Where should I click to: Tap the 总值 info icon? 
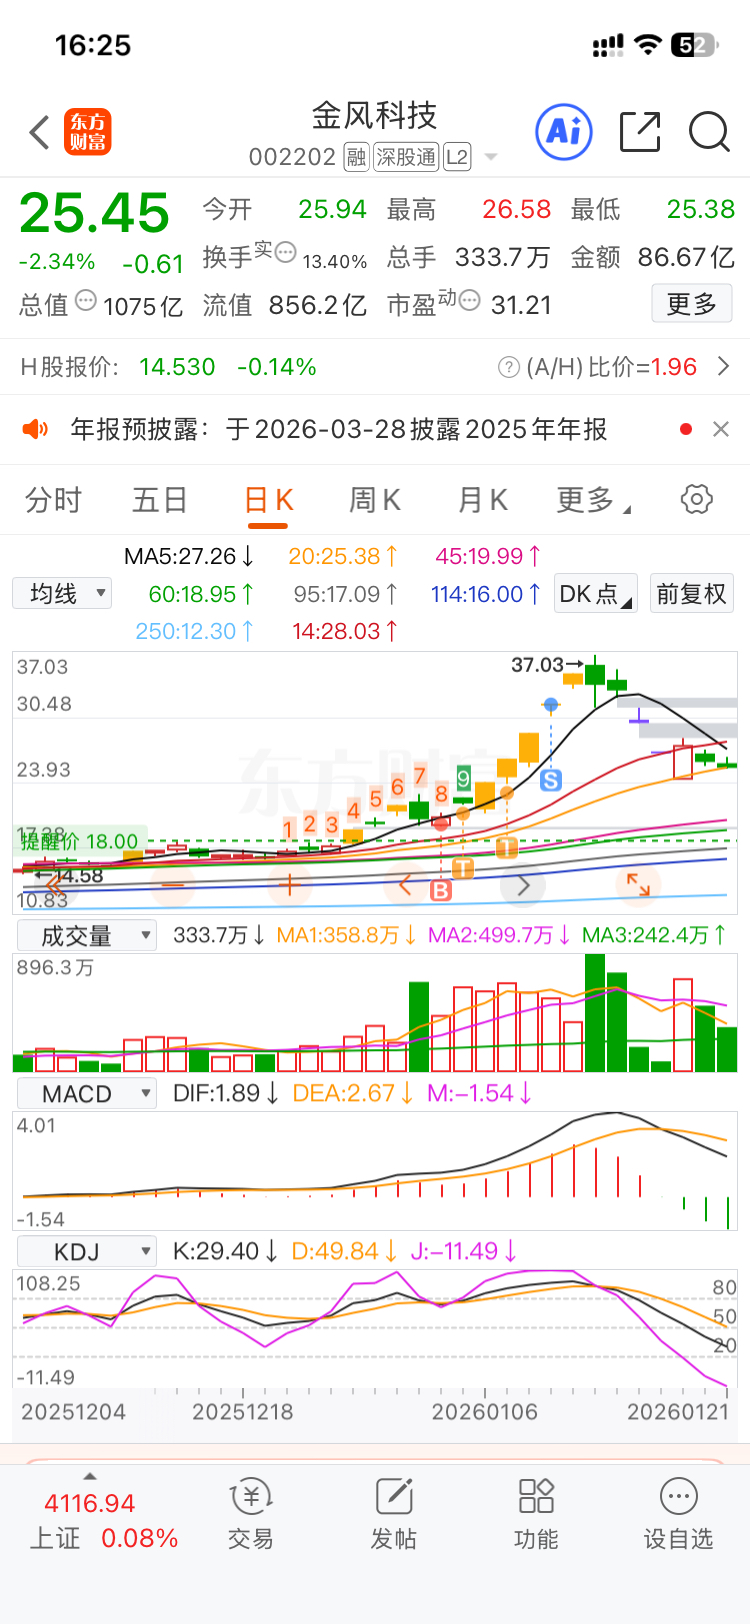[86, 300]
